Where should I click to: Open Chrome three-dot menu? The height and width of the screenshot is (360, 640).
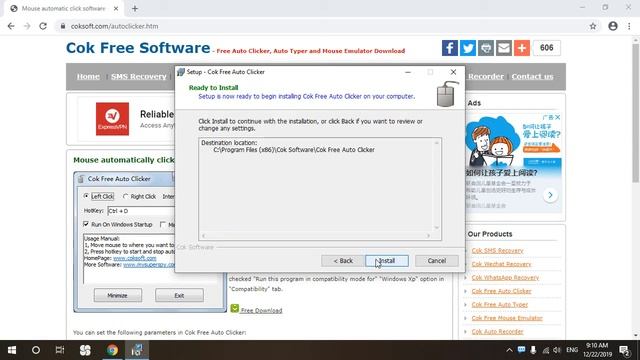(x=629, y=26)
